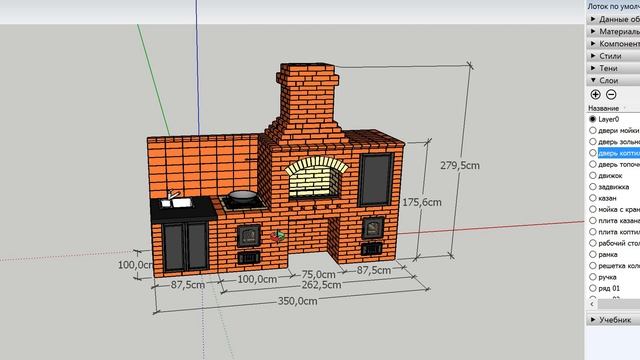Click the remove layer minus icon
The width and height of the screenshot is (640, 360).
611,95
